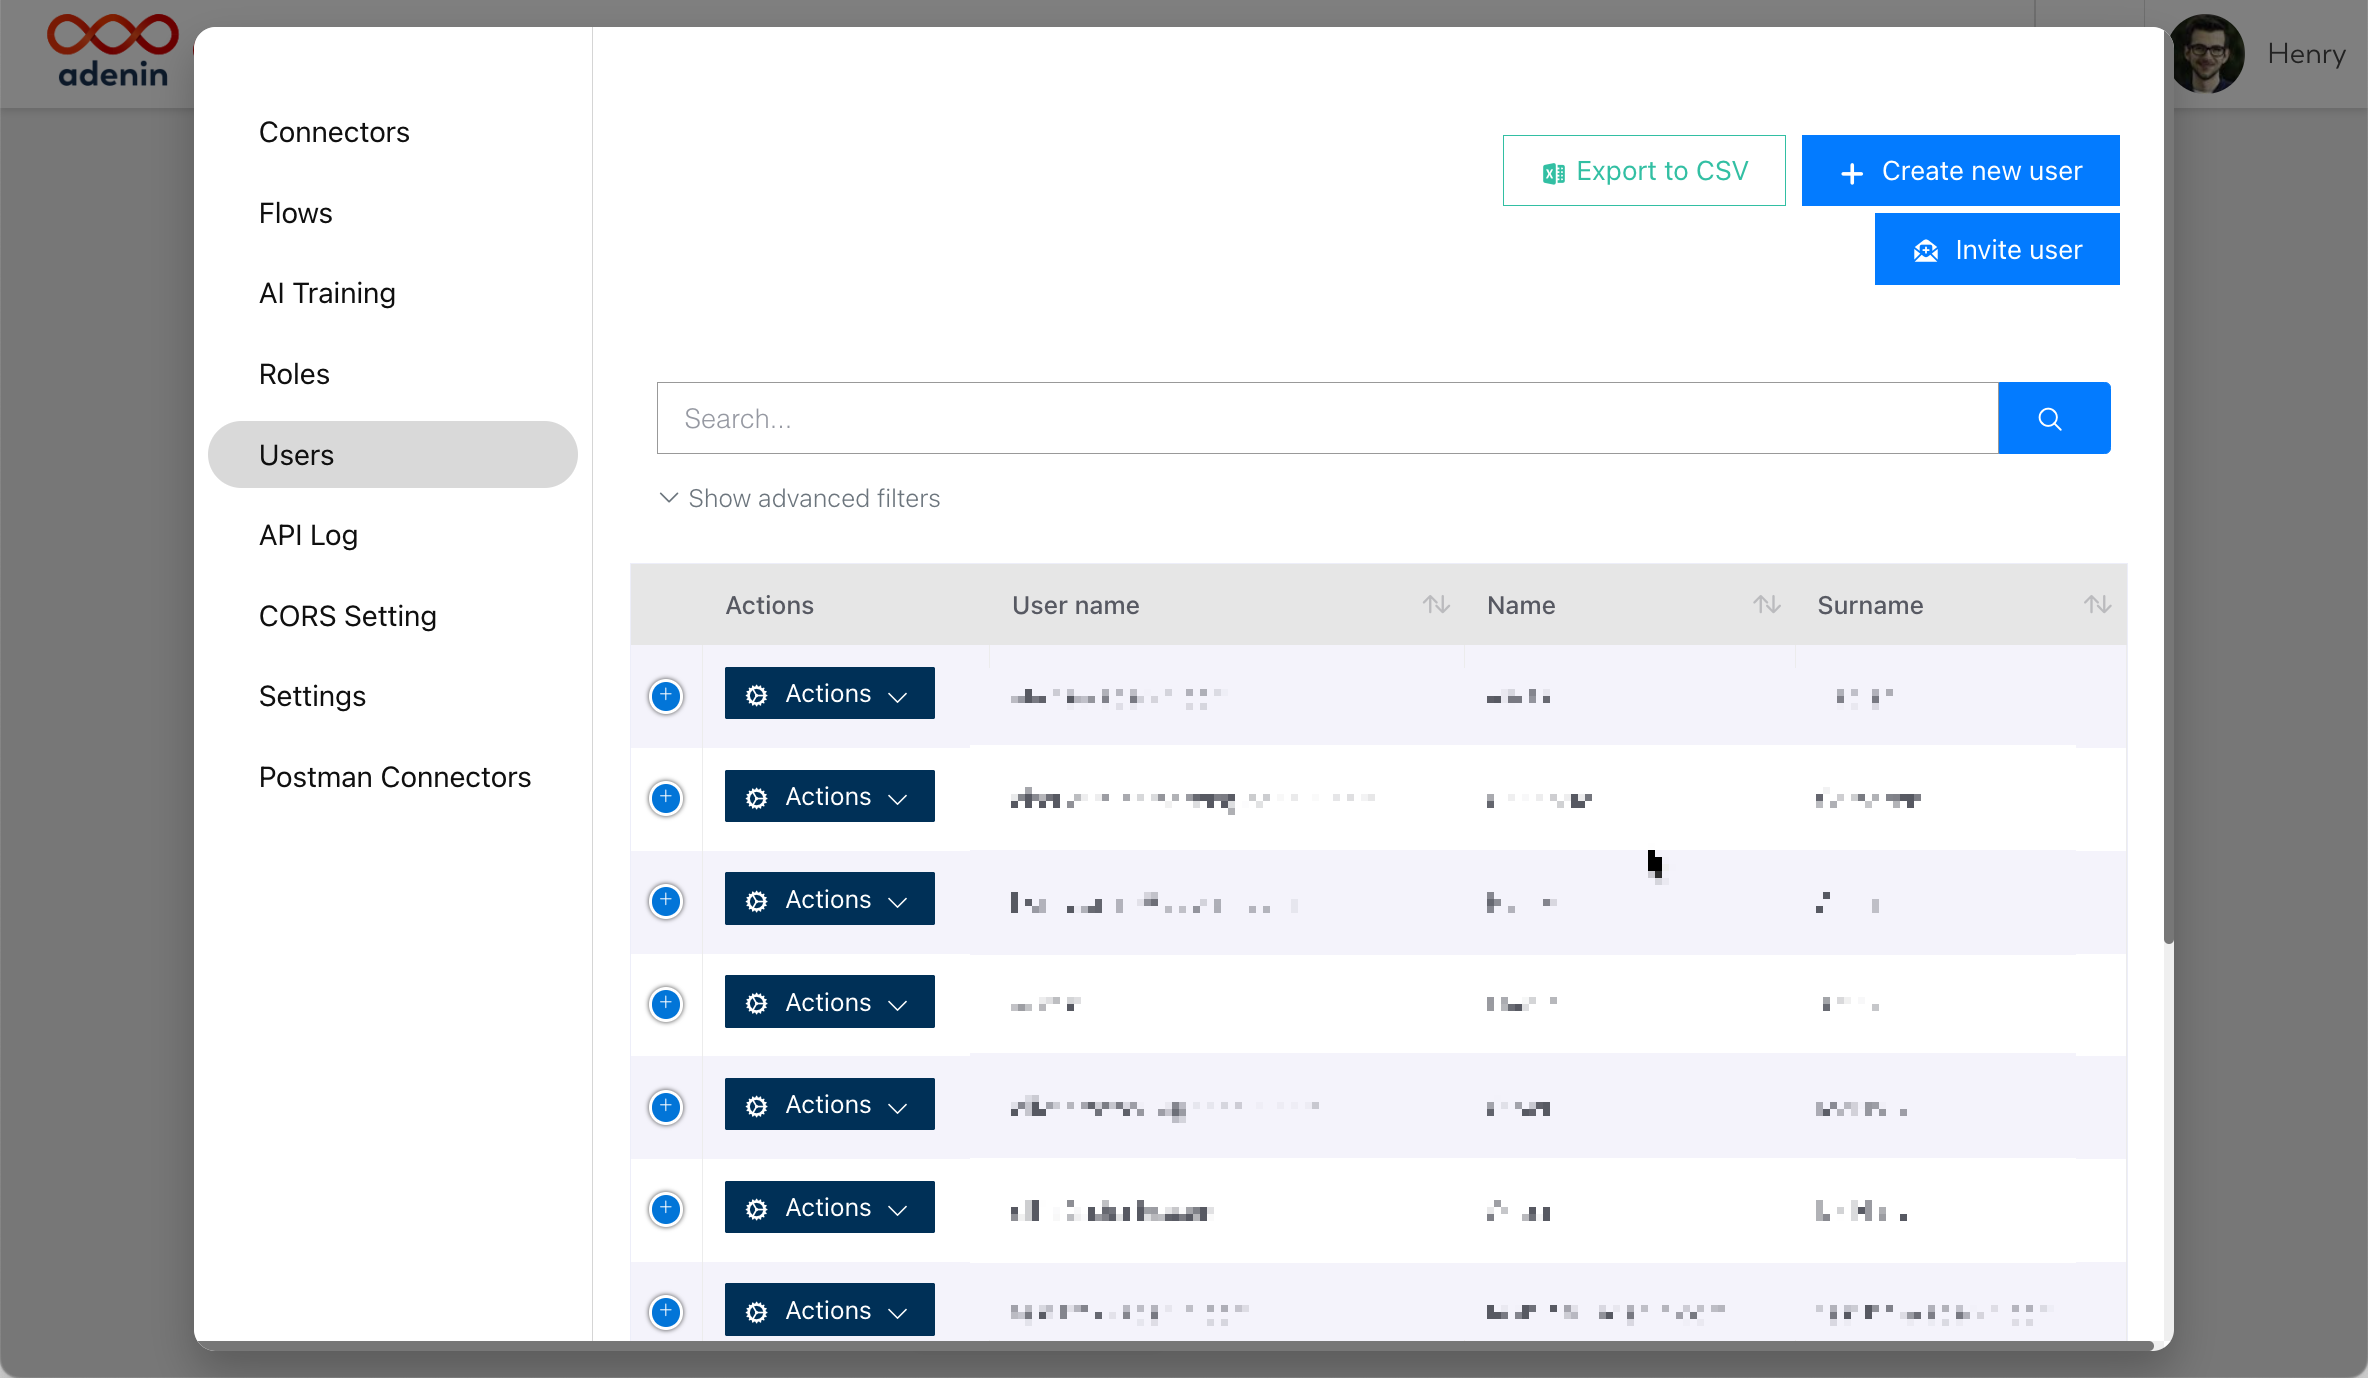This screenshot has height=1378, width=2368.
Task: Click Create new user button
Action: coord(1960,171)
